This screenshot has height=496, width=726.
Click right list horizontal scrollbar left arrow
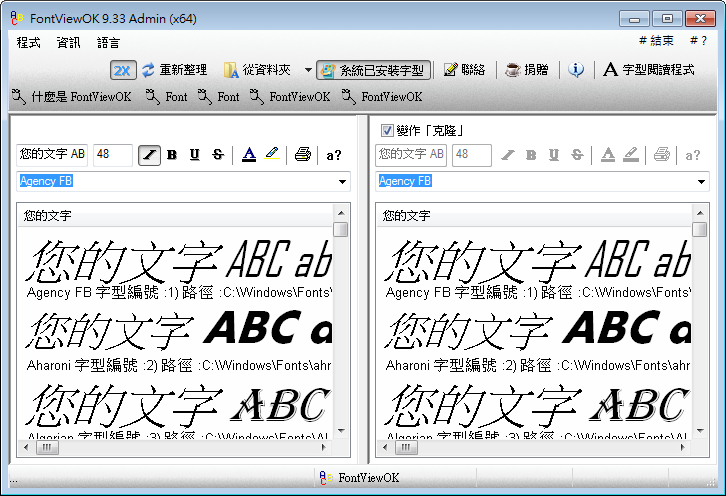(385, 447)
